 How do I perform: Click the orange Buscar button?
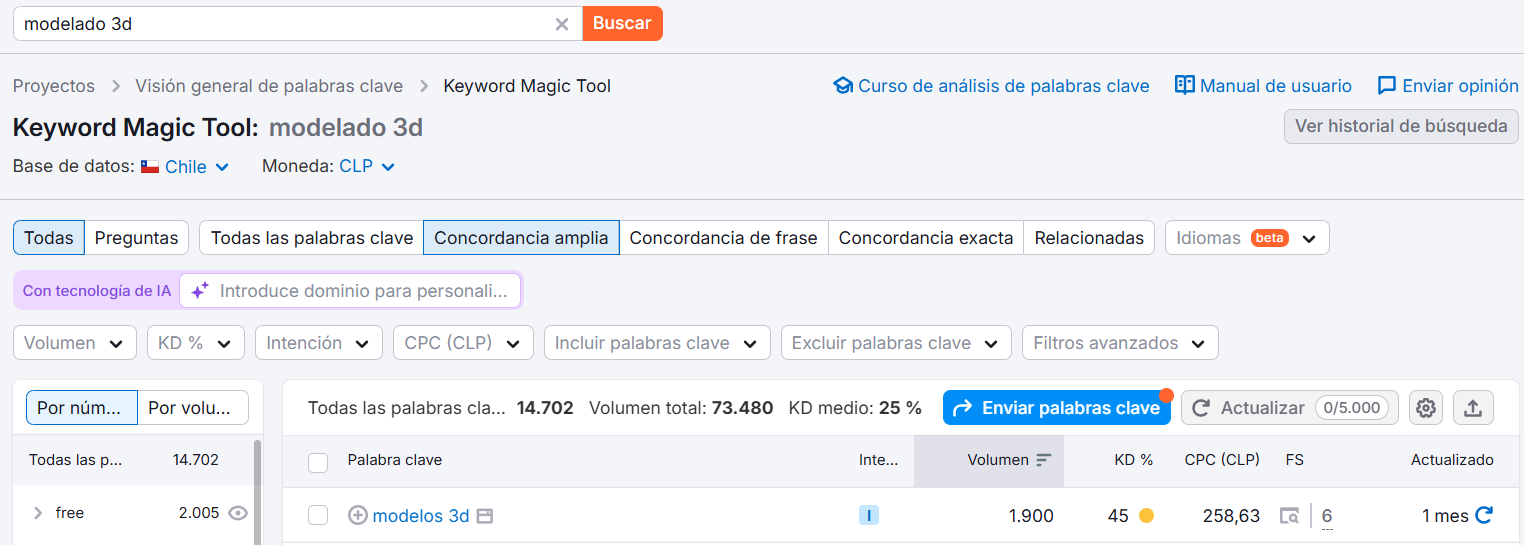click(x=622, y=24)
